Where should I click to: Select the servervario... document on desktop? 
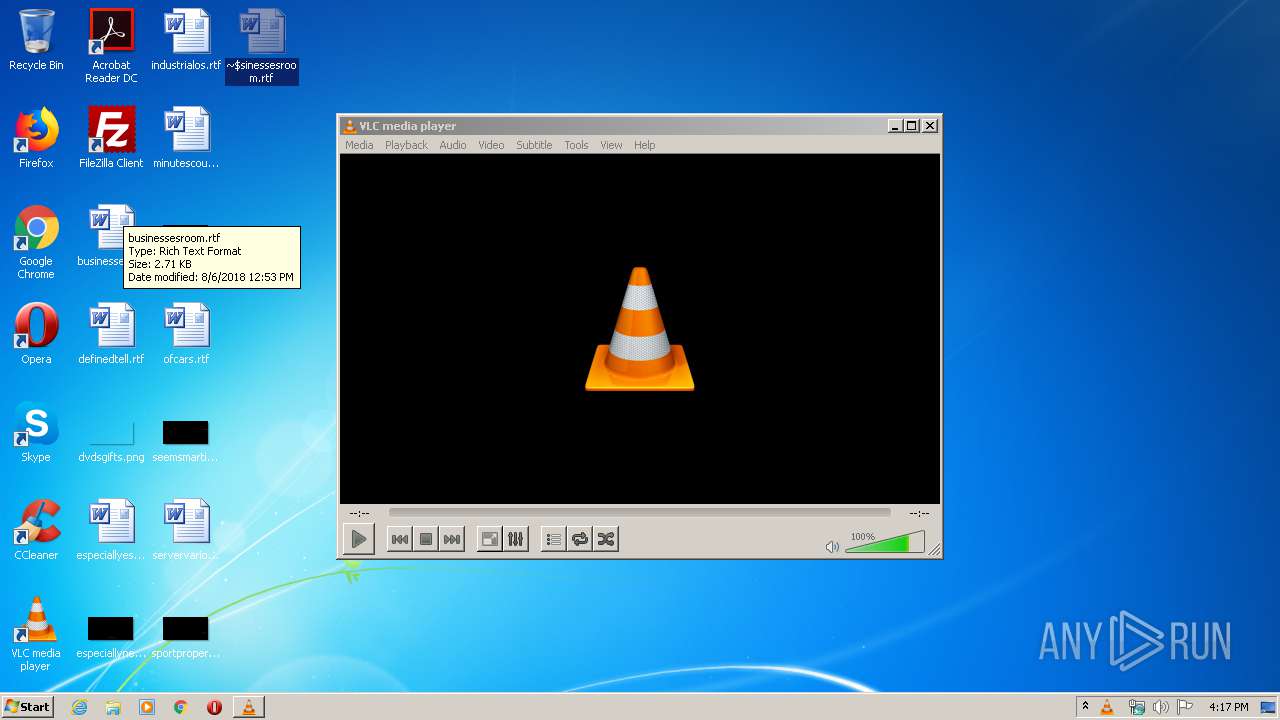coord(186,530)
